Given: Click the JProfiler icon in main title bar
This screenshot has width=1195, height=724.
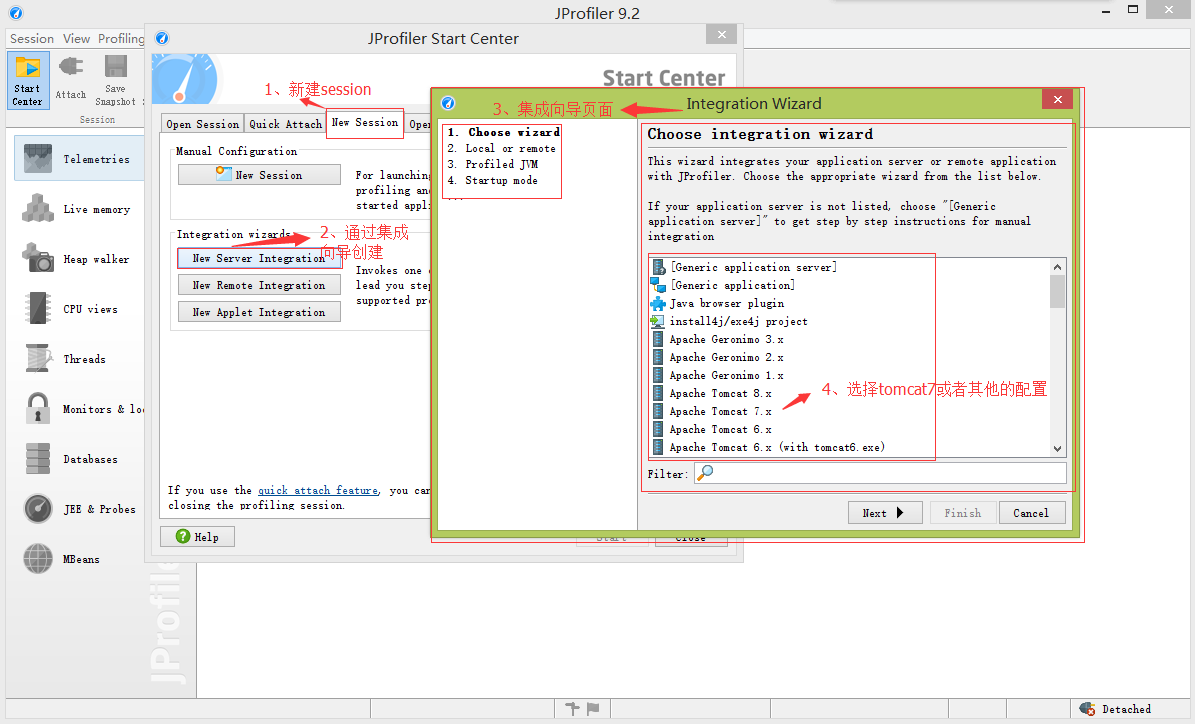Looking at the screenshot, I should pos(16,13).
